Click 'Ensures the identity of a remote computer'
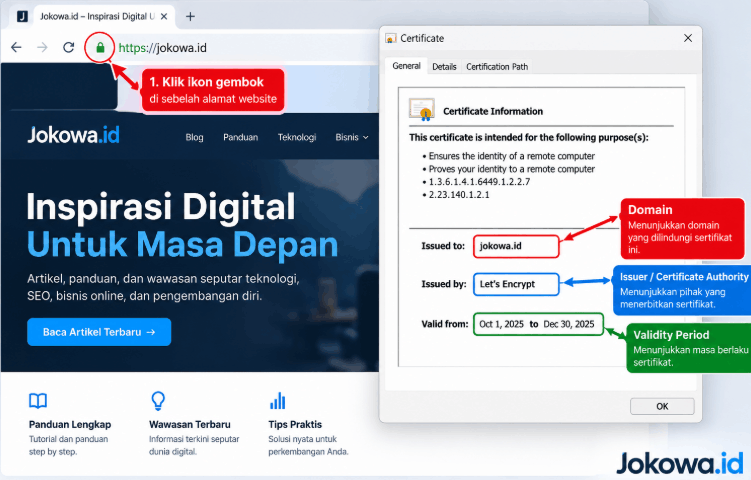This screenshot has width=751, height=480. pyautogui.click(x=512, y=156)
